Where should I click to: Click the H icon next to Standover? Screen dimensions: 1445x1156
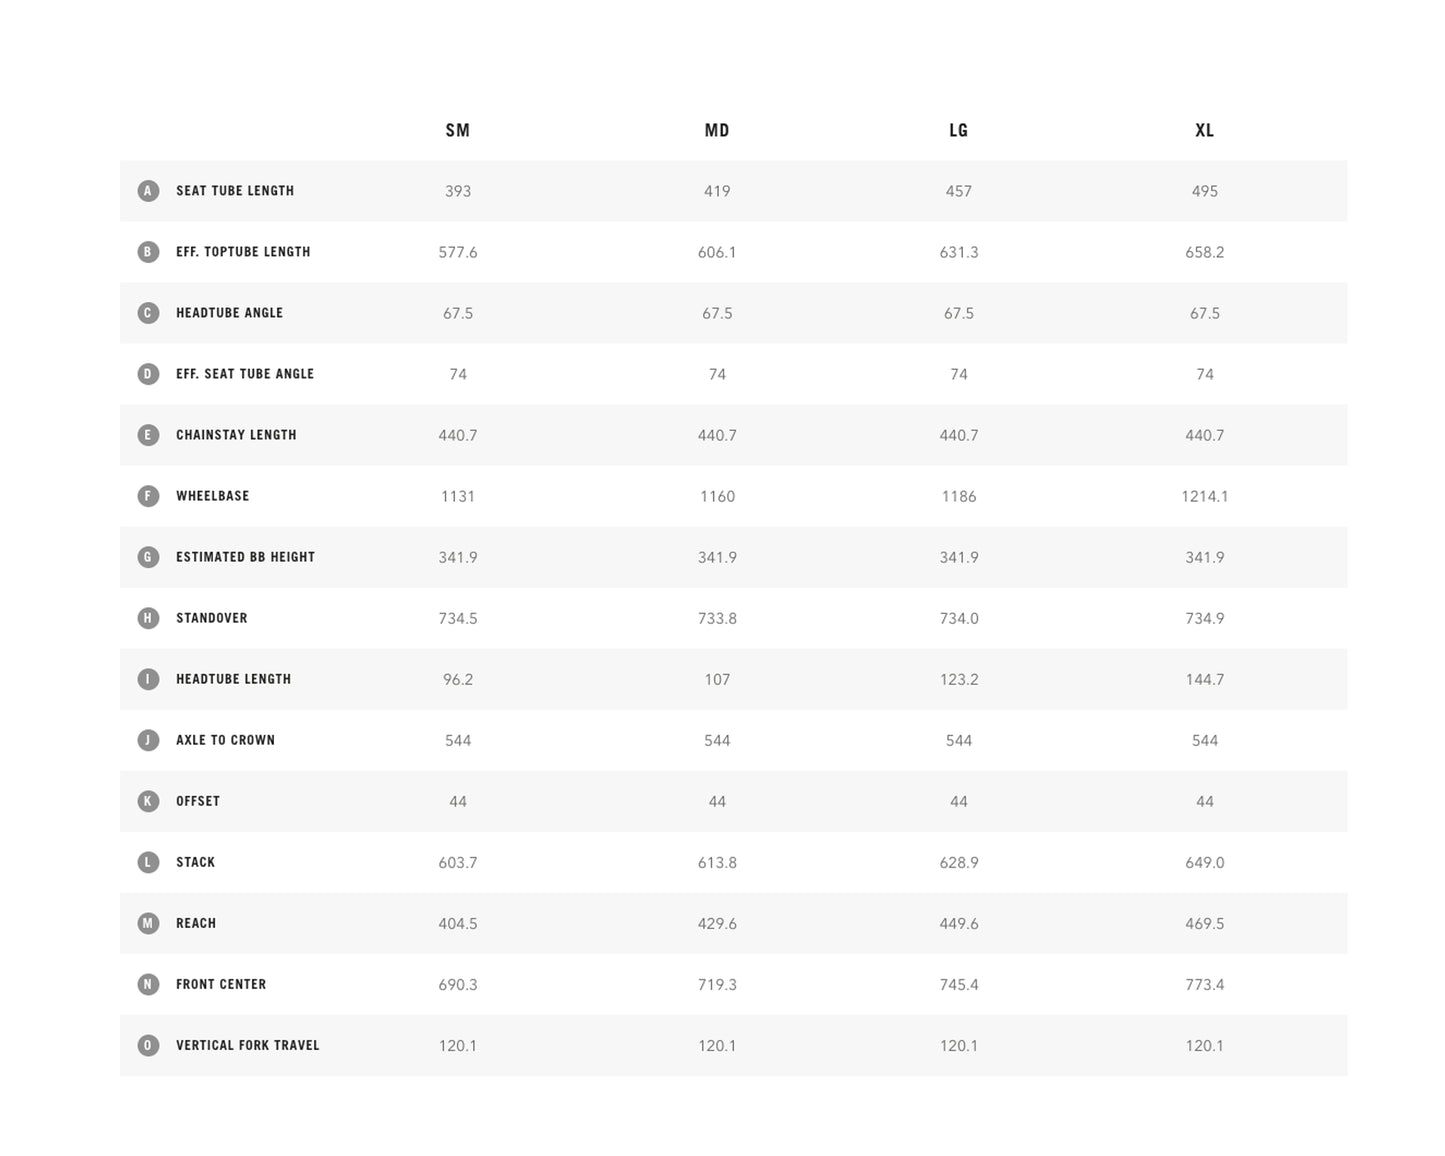148,618
